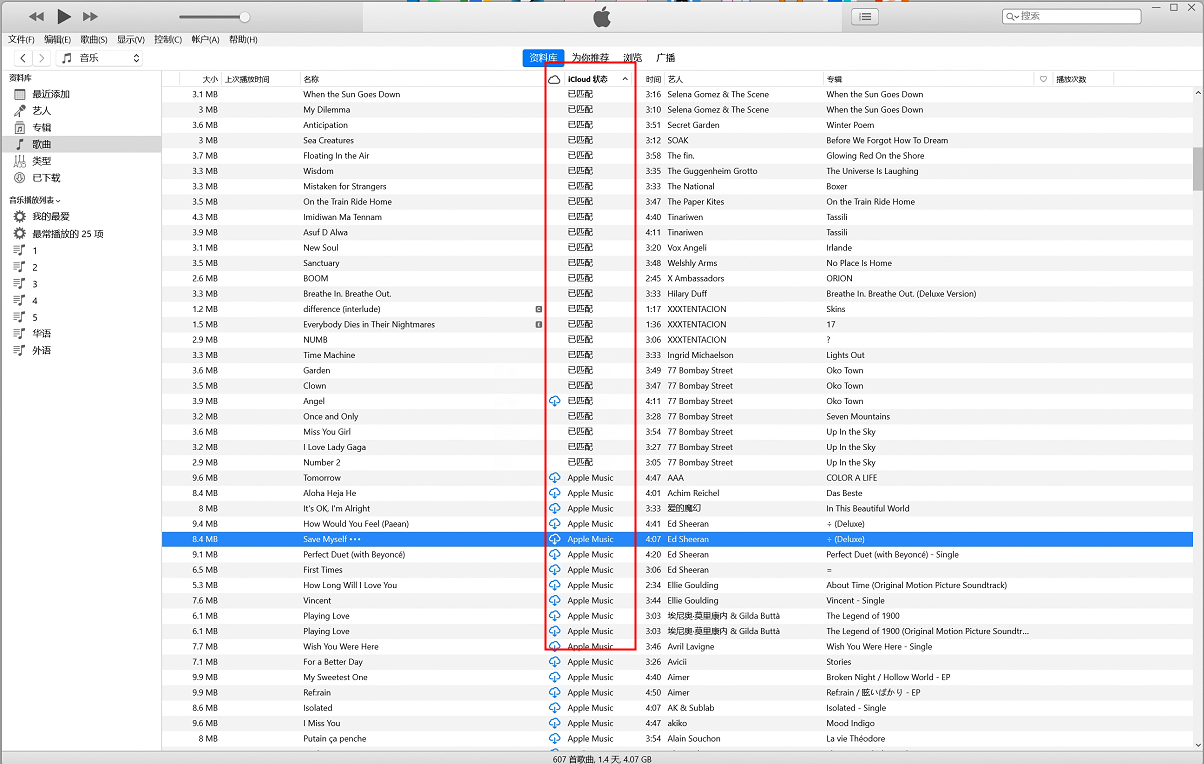This screenshot has height=764, width=1204.
Task: Click the Play button in the top bar
Action: pos(64,16)
